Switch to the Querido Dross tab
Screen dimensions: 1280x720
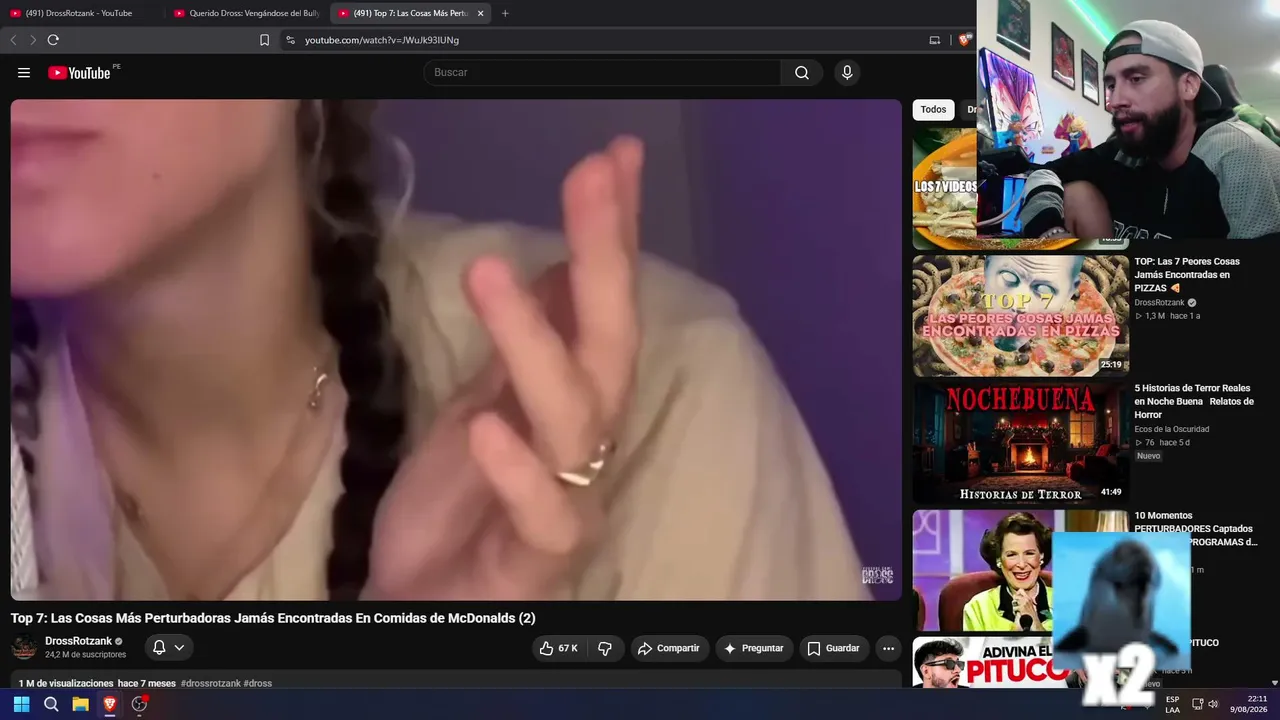(x=247, y=13)
